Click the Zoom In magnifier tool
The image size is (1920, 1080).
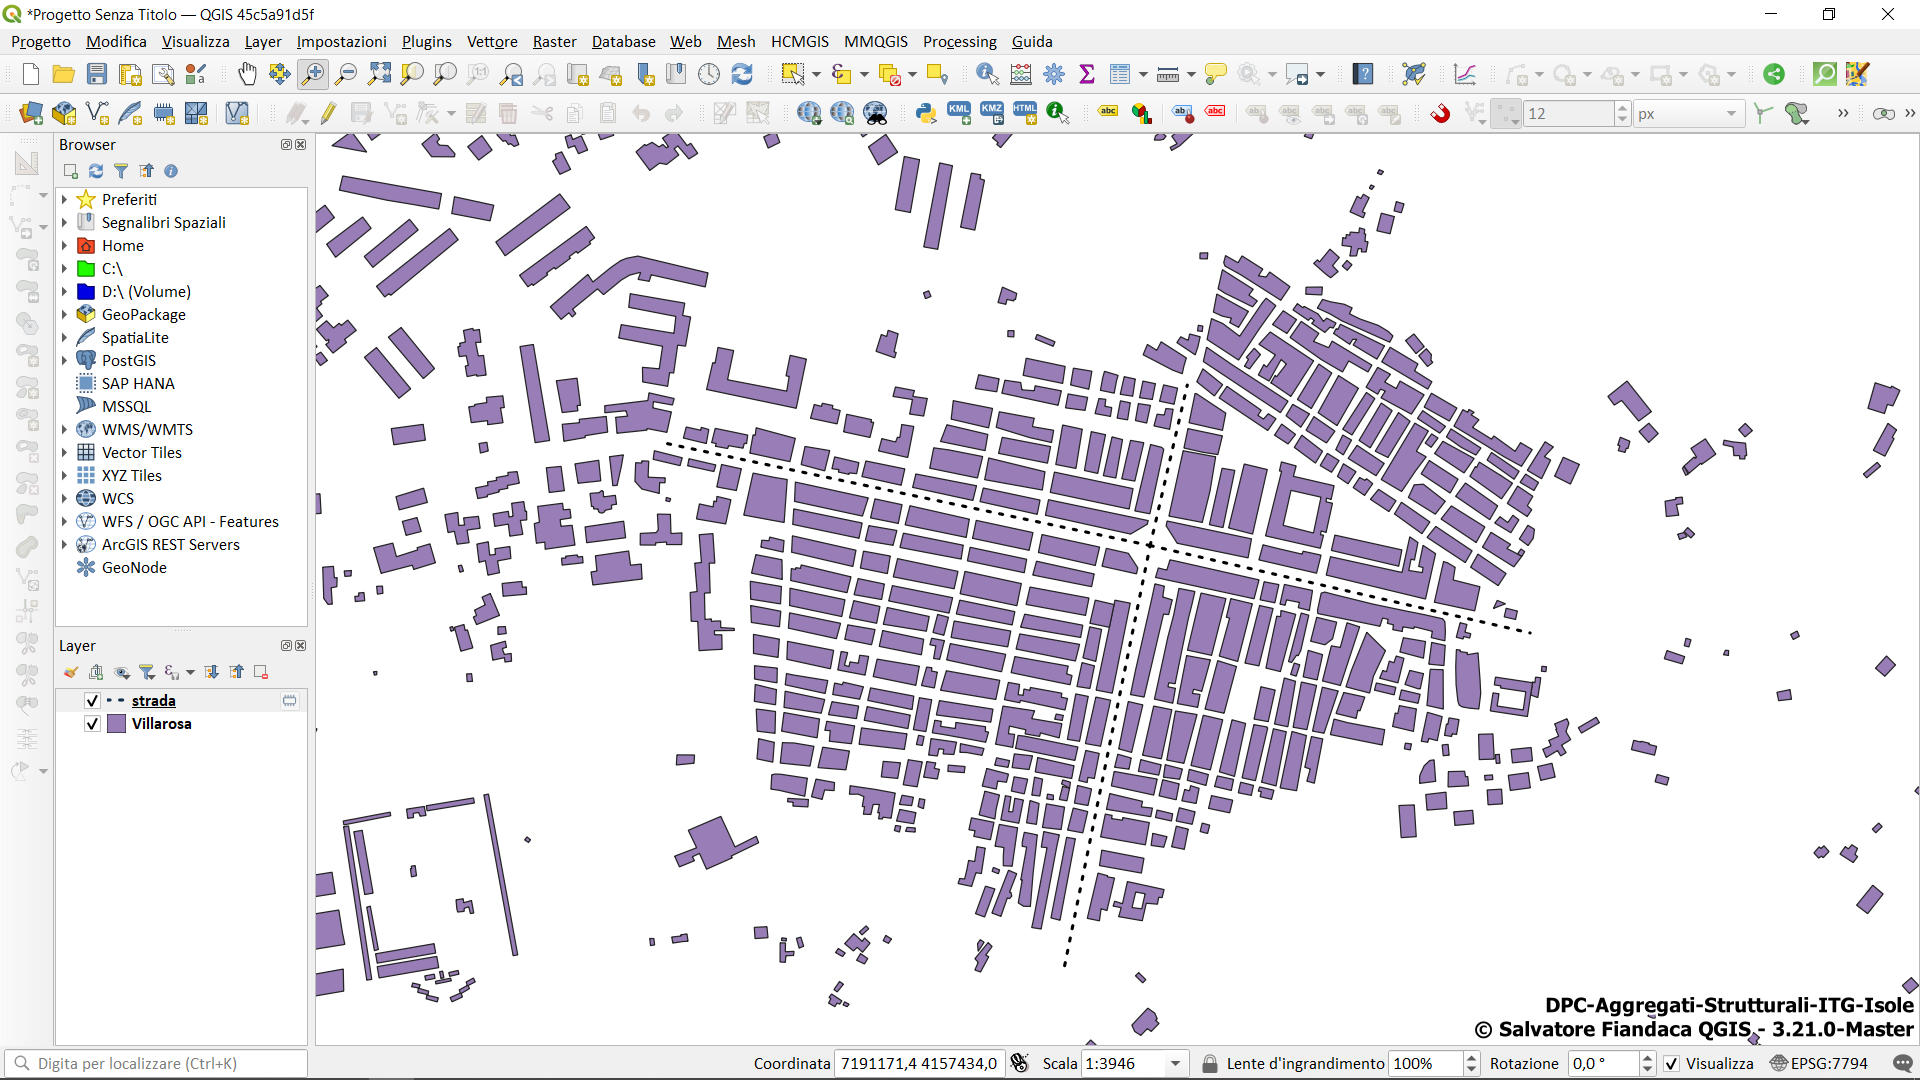[x=313, y=74]
